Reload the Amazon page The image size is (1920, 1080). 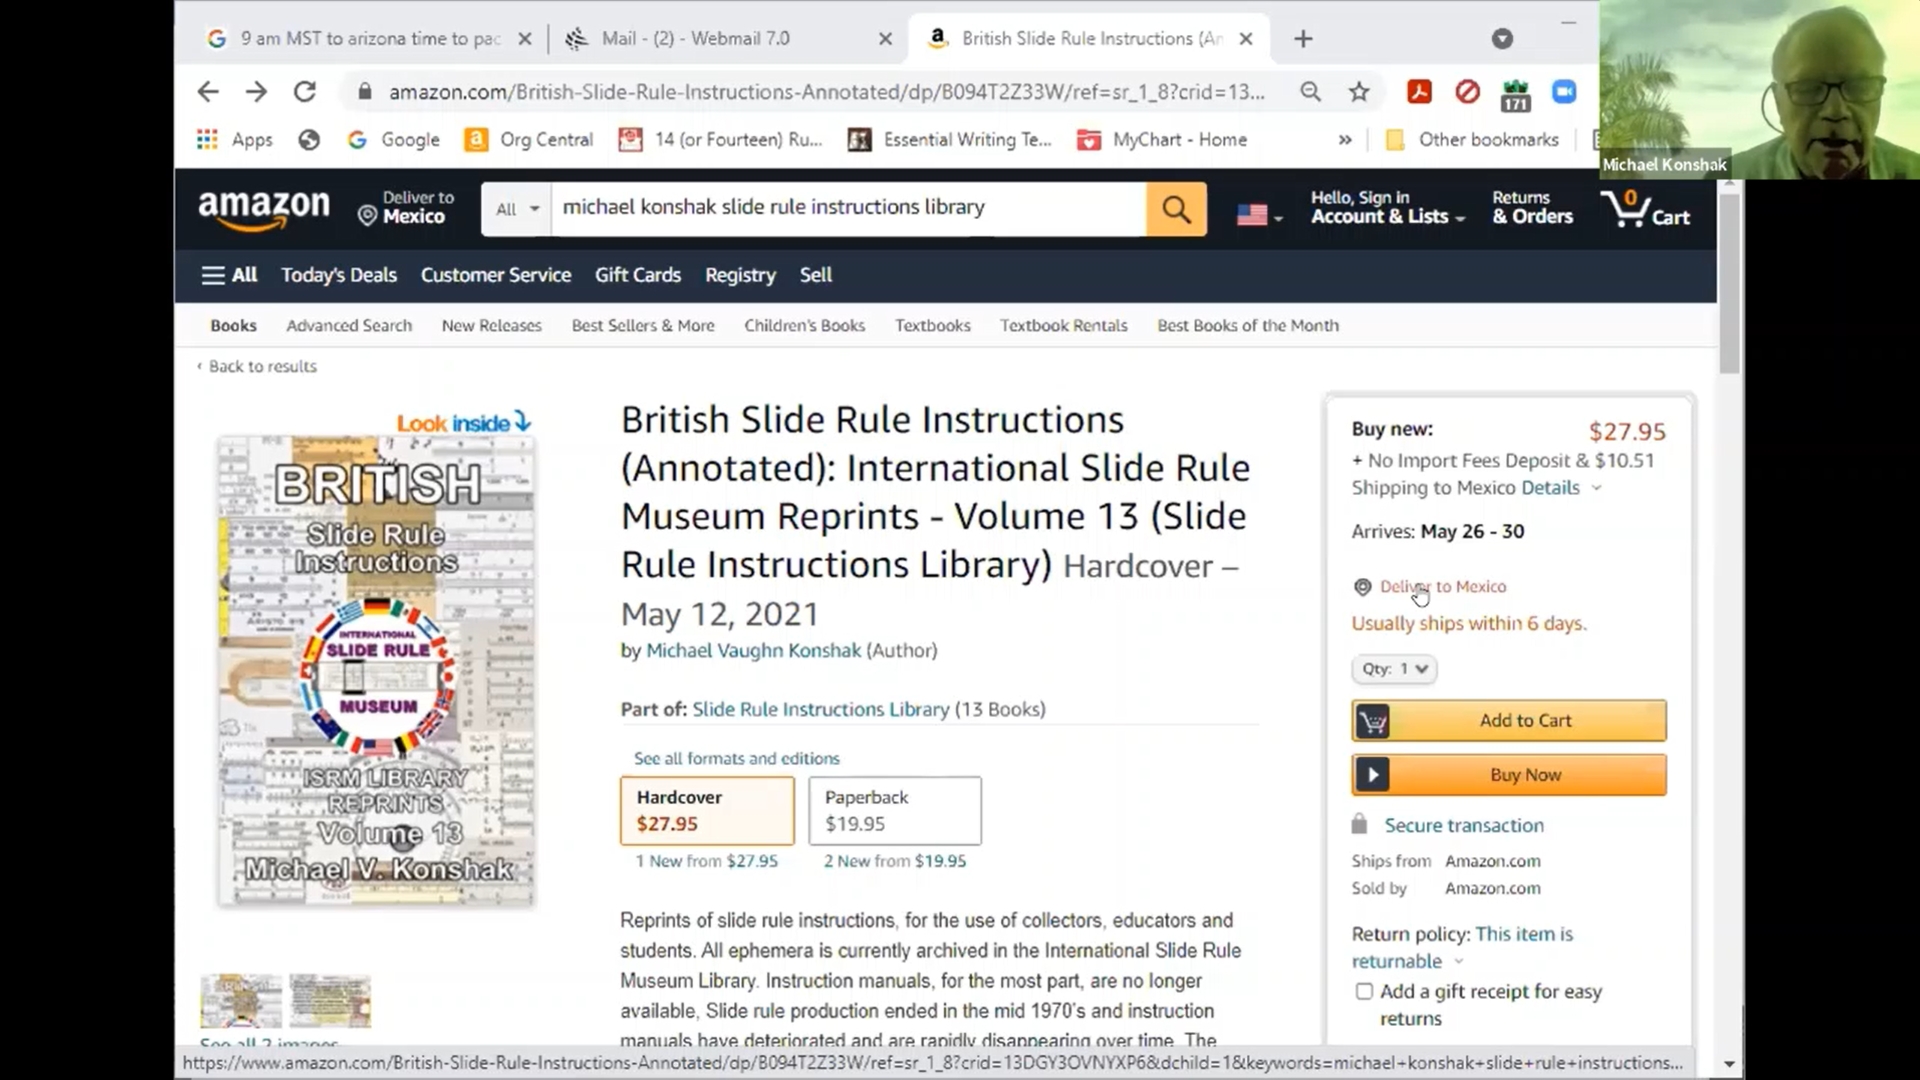(305, 92)
